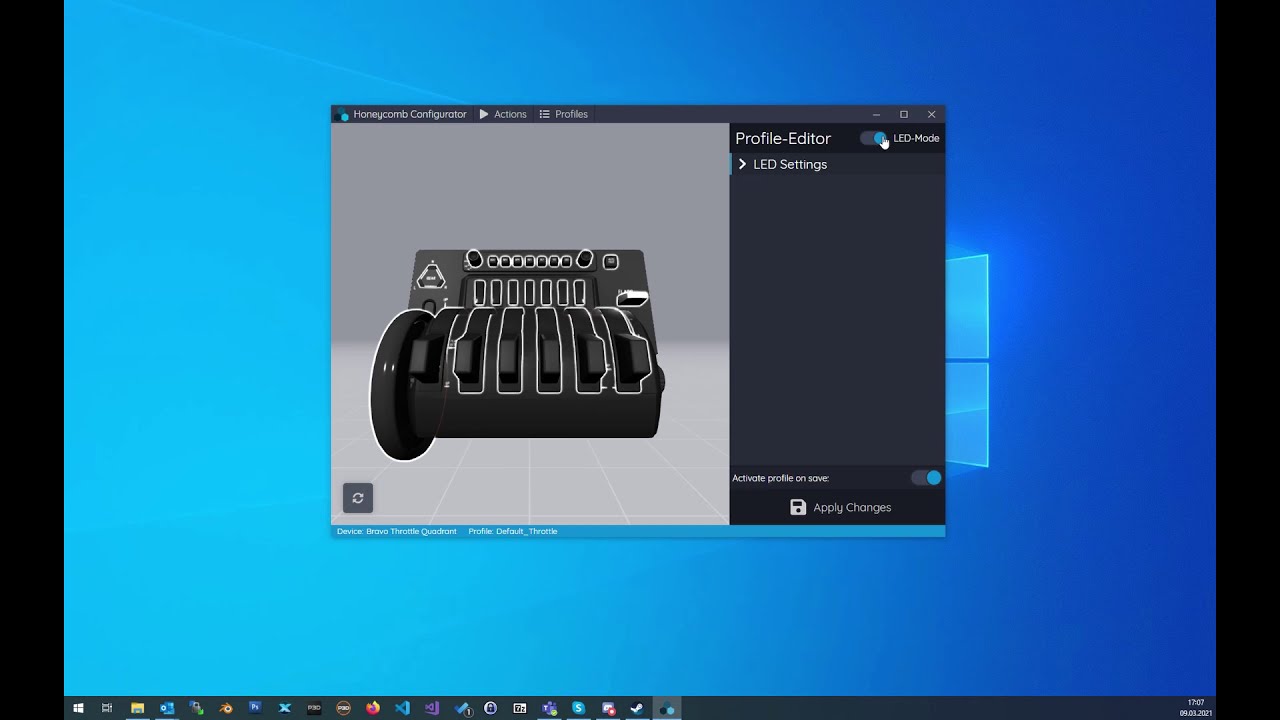
Task: Click the Activate profile on save label
Action: (x=781, y=478)
